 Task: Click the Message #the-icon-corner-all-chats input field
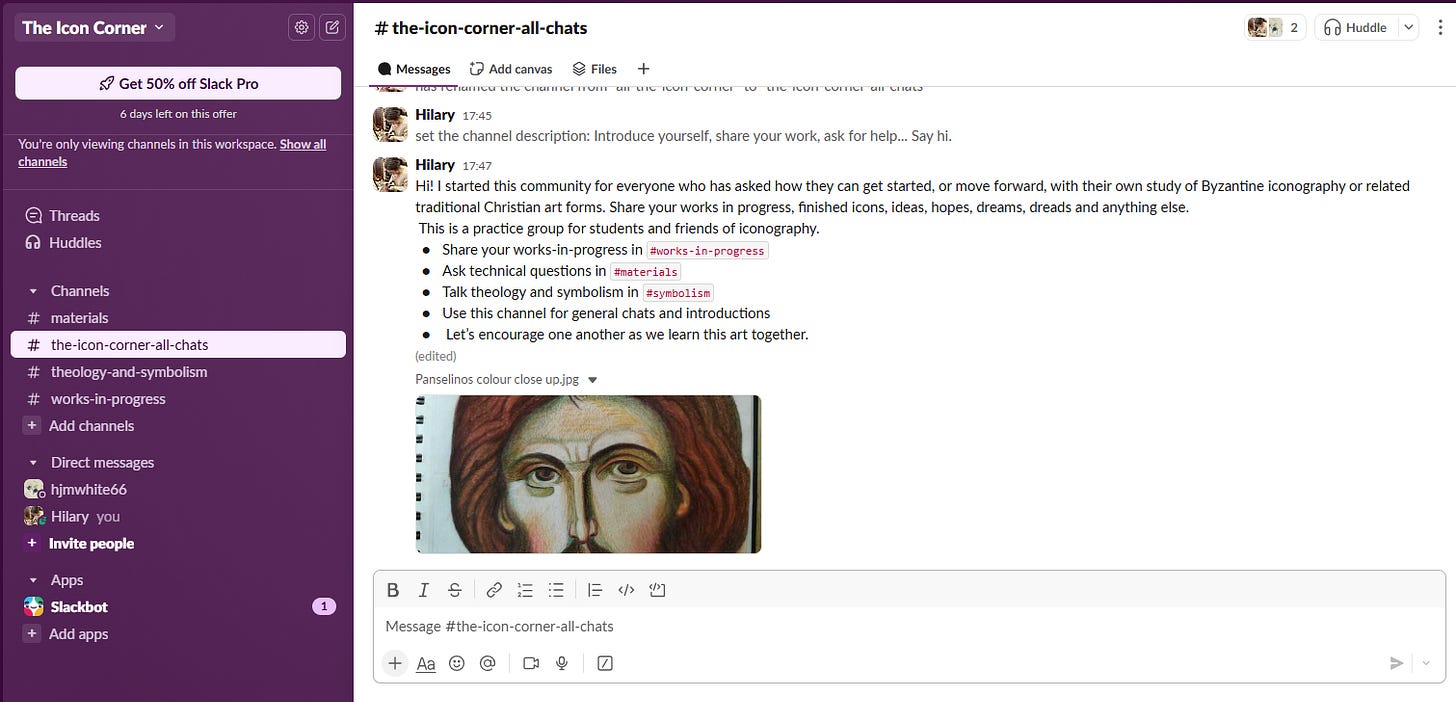click(x=909, y=627)
